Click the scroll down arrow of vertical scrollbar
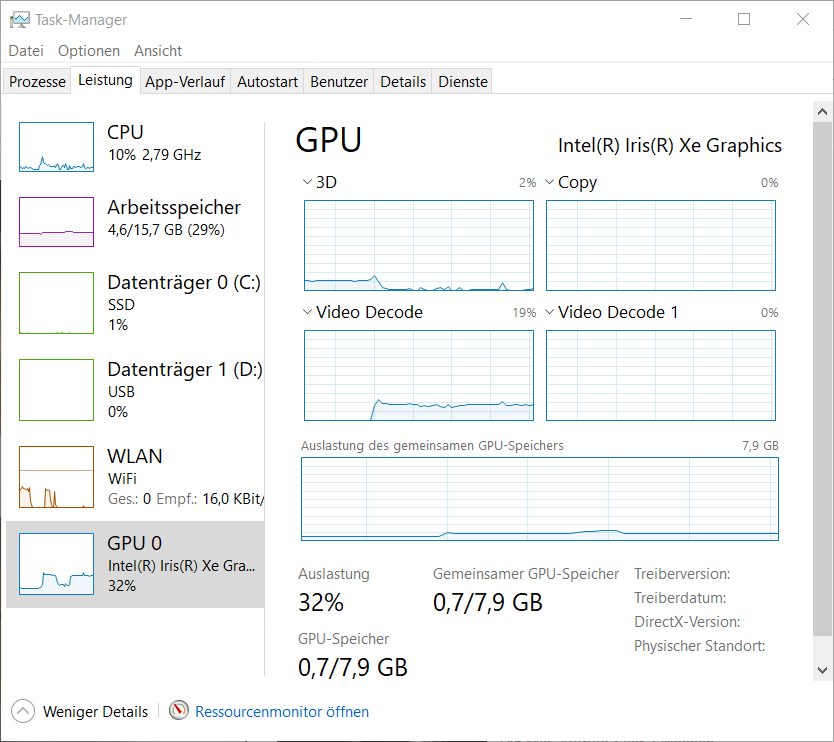 822,669
